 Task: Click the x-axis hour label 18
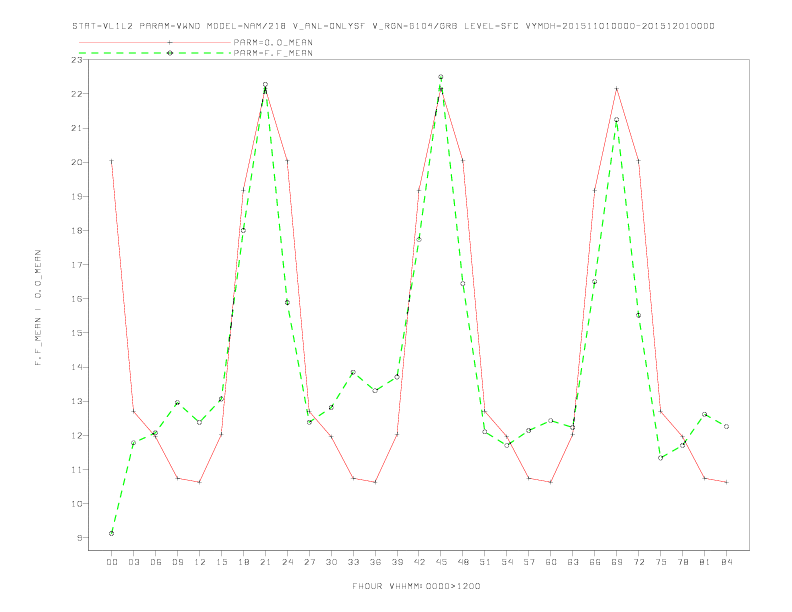tap(243, 562)
